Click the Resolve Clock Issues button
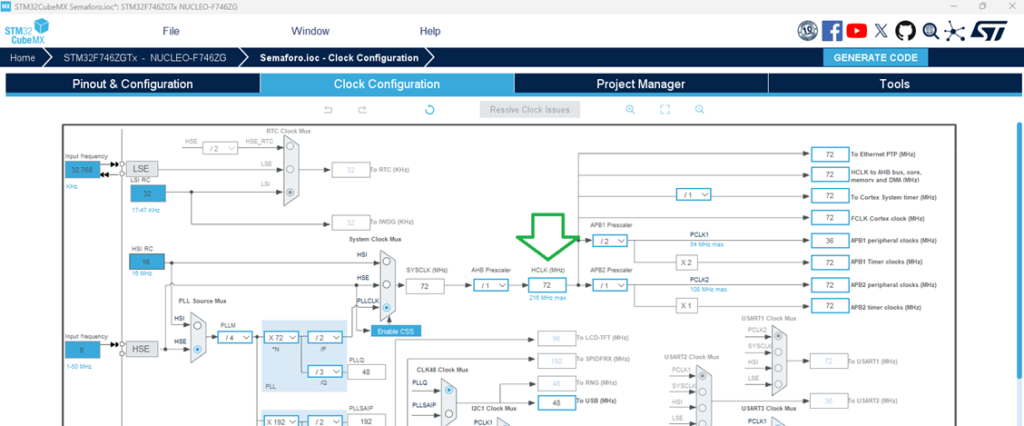The height and width of the screenshot is (426, 1024). tap(530, 110)
